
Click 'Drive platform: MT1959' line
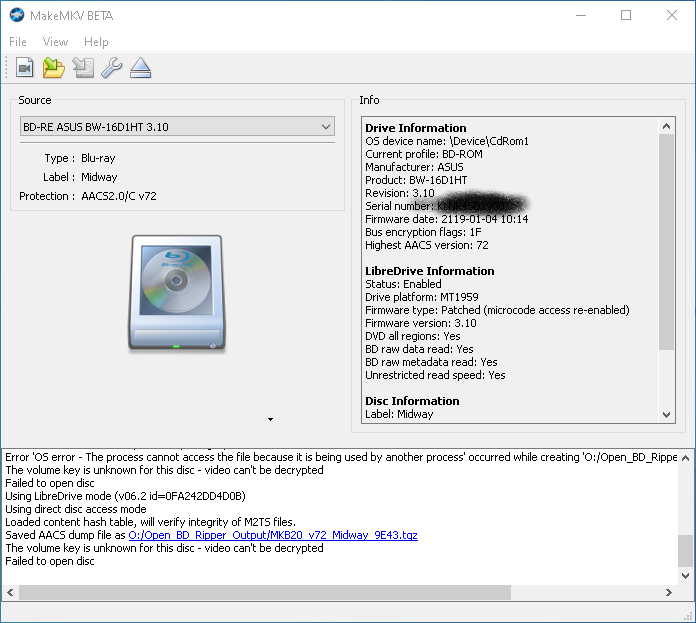pos(422,297)
